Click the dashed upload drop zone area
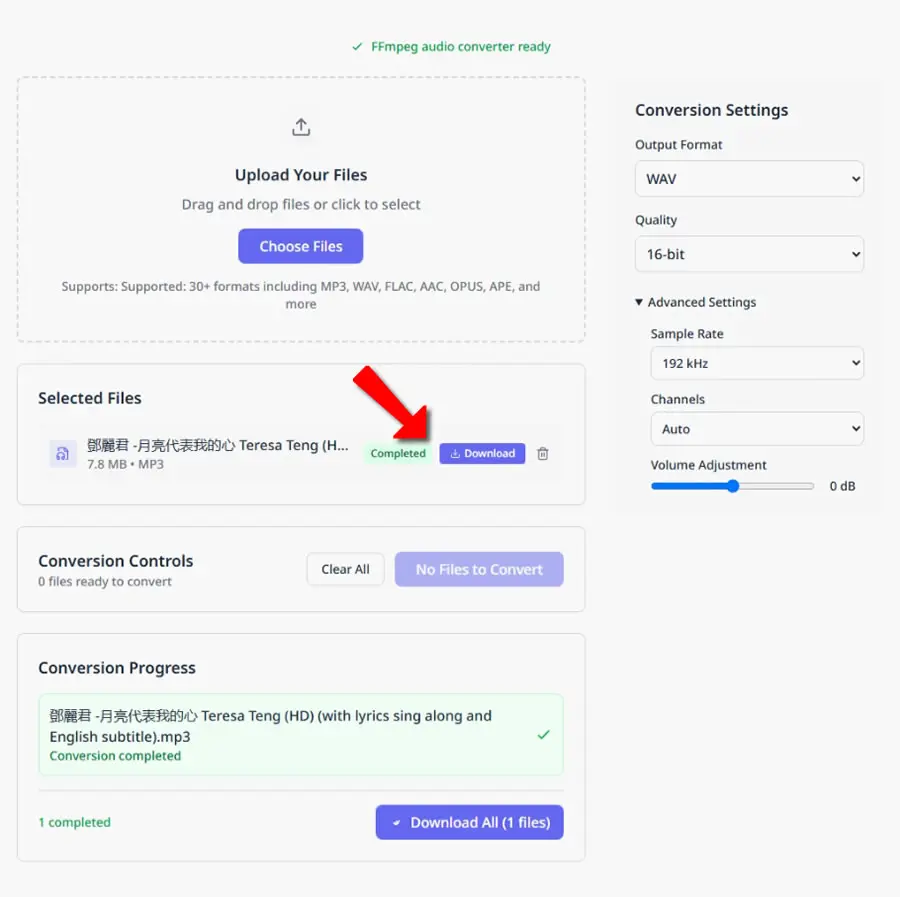900x897 pixels. click(x=301, y=209)
